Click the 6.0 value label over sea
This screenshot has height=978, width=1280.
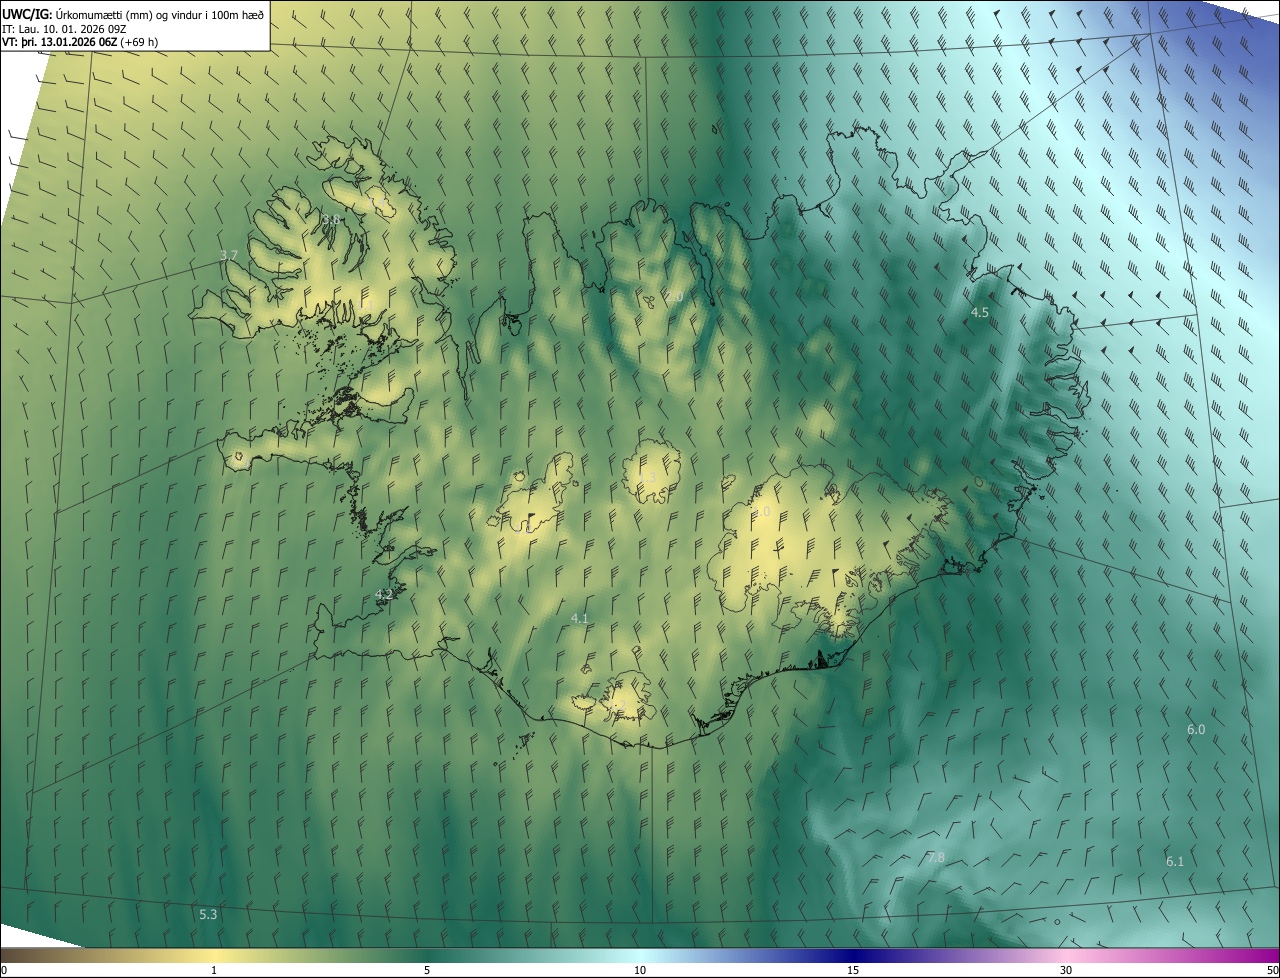pyautogui.click(x=1196, y=730)
